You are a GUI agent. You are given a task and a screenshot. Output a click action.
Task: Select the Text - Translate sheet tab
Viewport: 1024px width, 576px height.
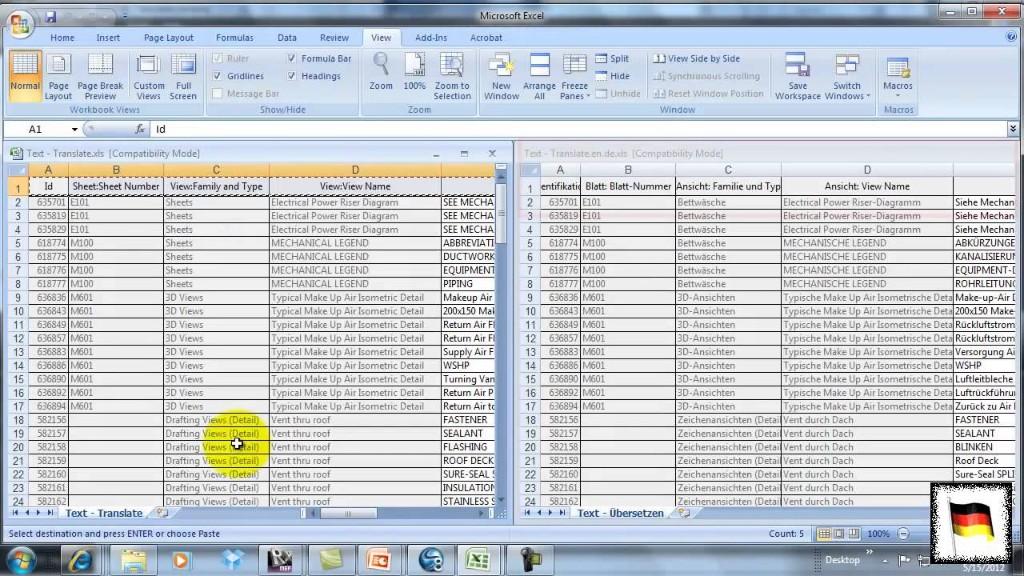pos(104,513)
